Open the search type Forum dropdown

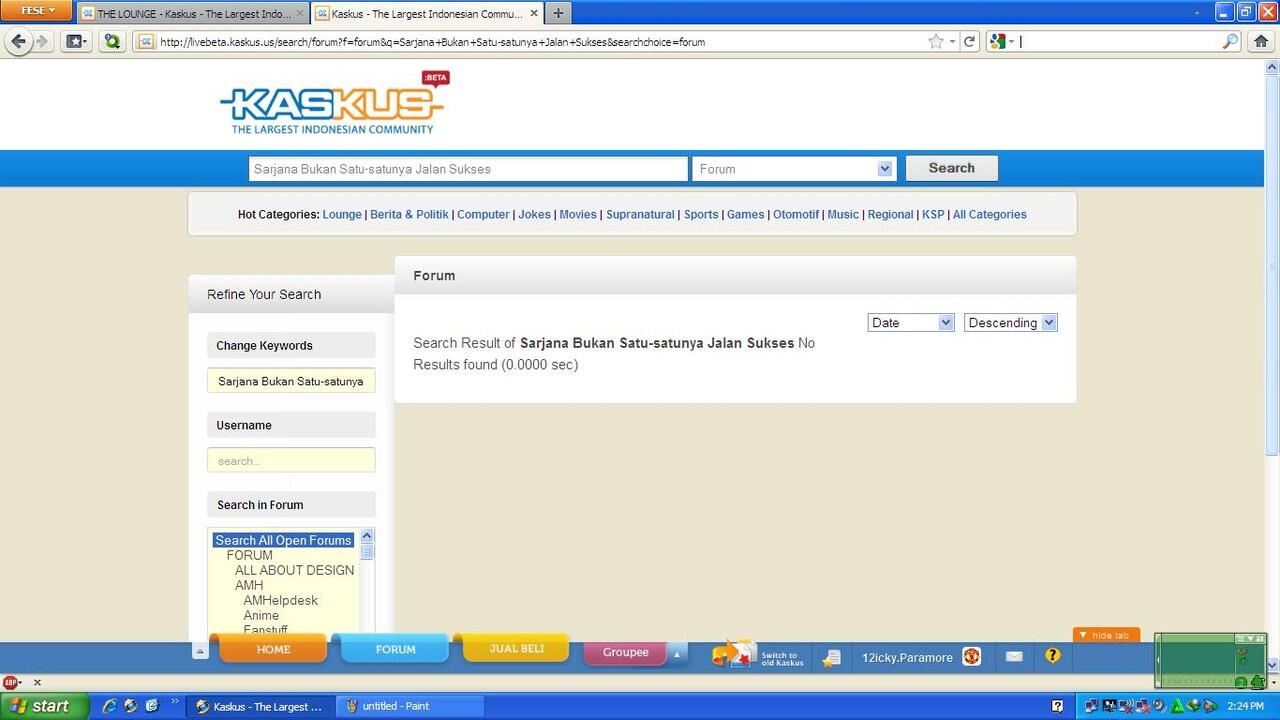[794, 169]
